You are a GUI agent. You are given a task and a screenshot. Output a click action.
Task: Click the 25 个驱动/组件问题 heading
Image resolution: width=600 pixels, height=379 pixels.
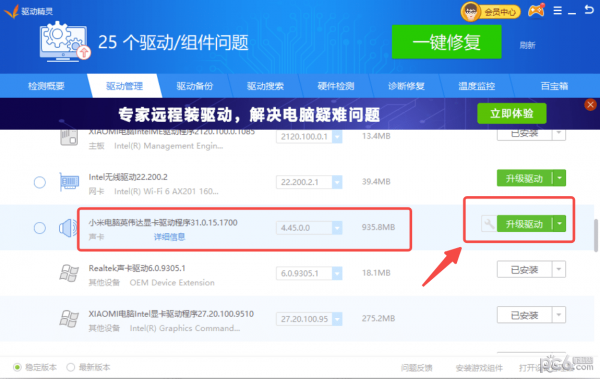173,42
